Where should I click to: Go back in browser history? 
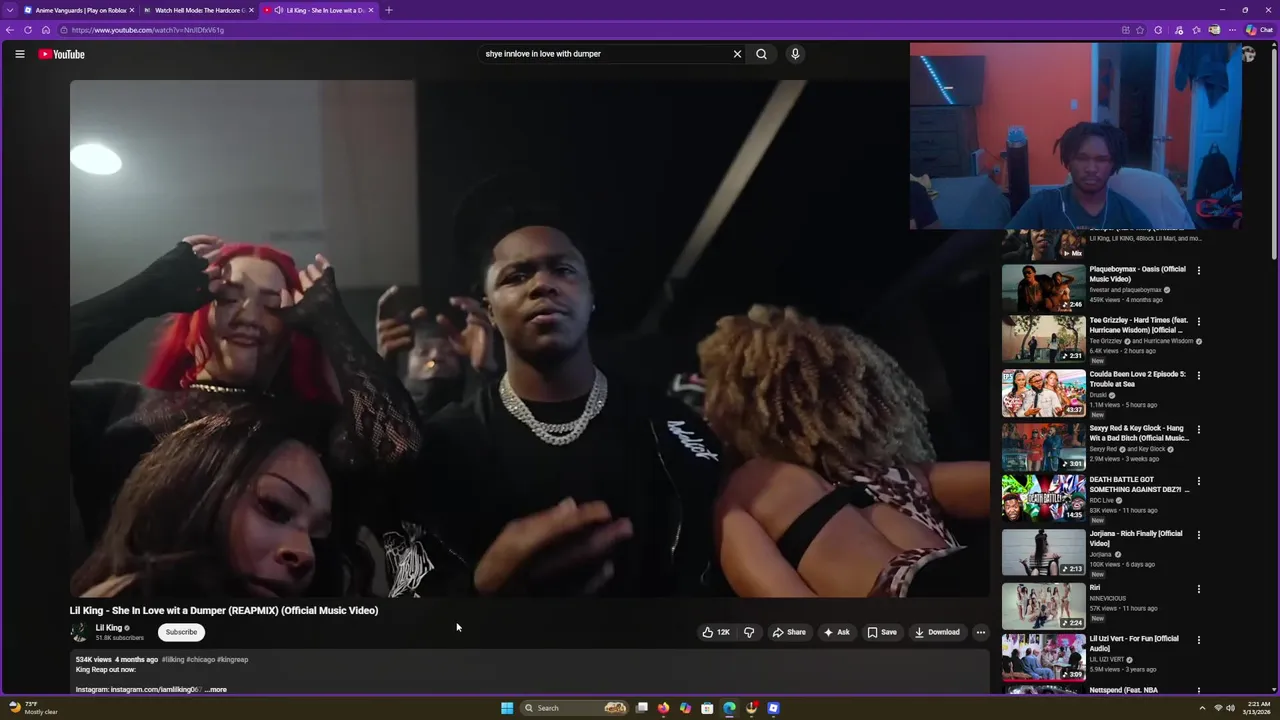point(10,30)
